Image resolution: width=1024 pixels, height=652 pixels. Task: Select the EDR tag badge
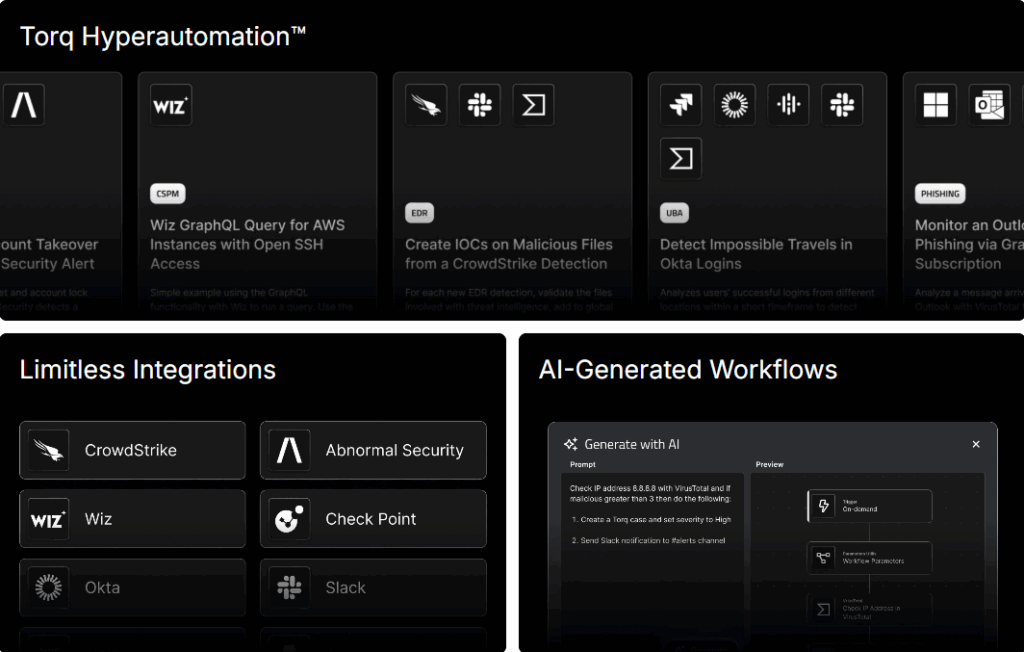click(x=419, y=213)
